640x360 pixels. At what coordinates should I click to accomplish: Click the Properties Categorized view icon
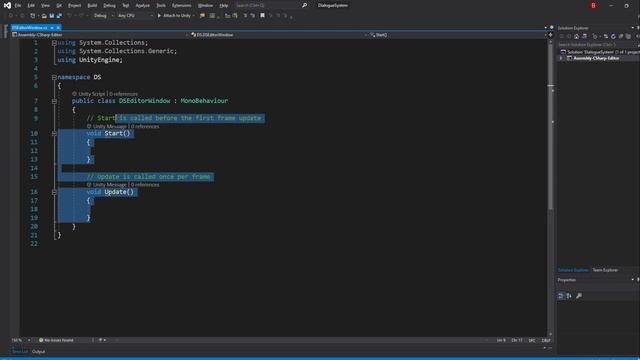[x=561, y=296]
